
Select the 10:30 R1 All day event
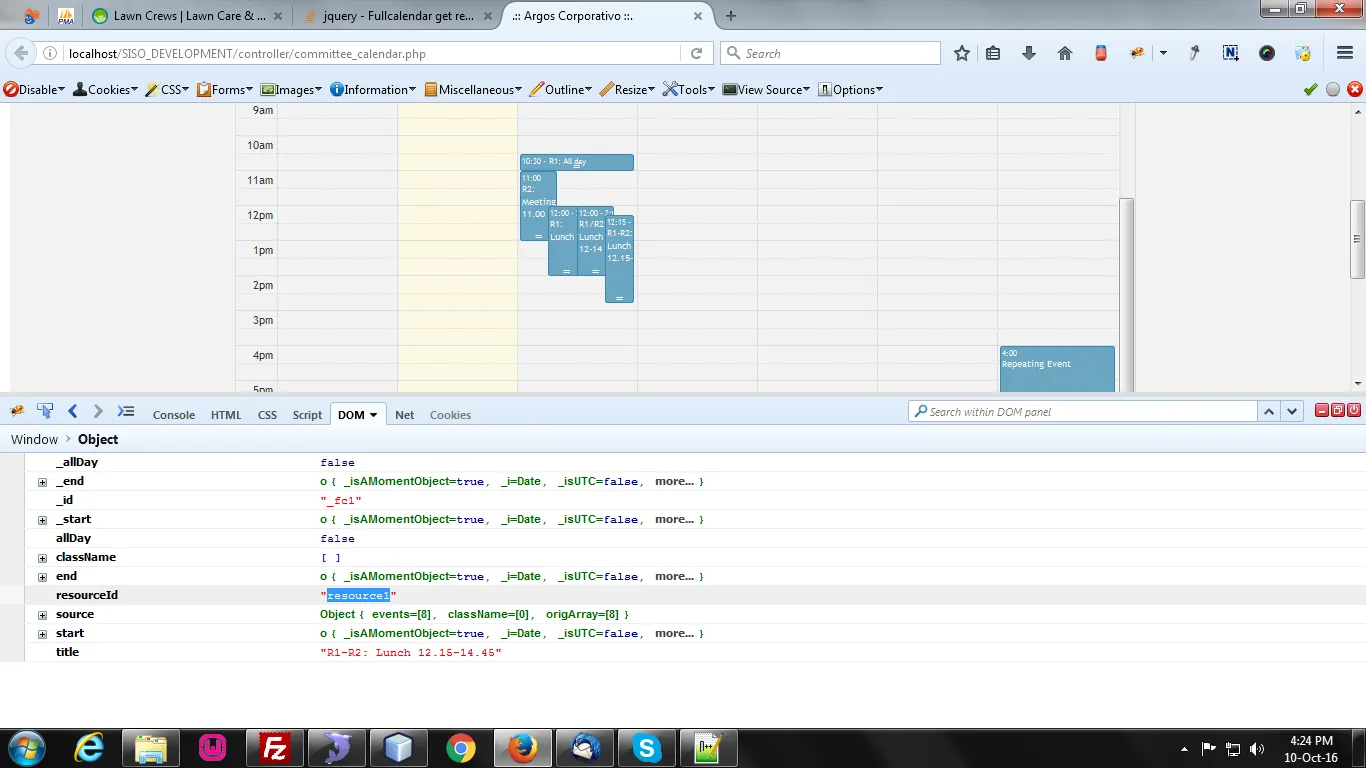[x=577, y=162]
